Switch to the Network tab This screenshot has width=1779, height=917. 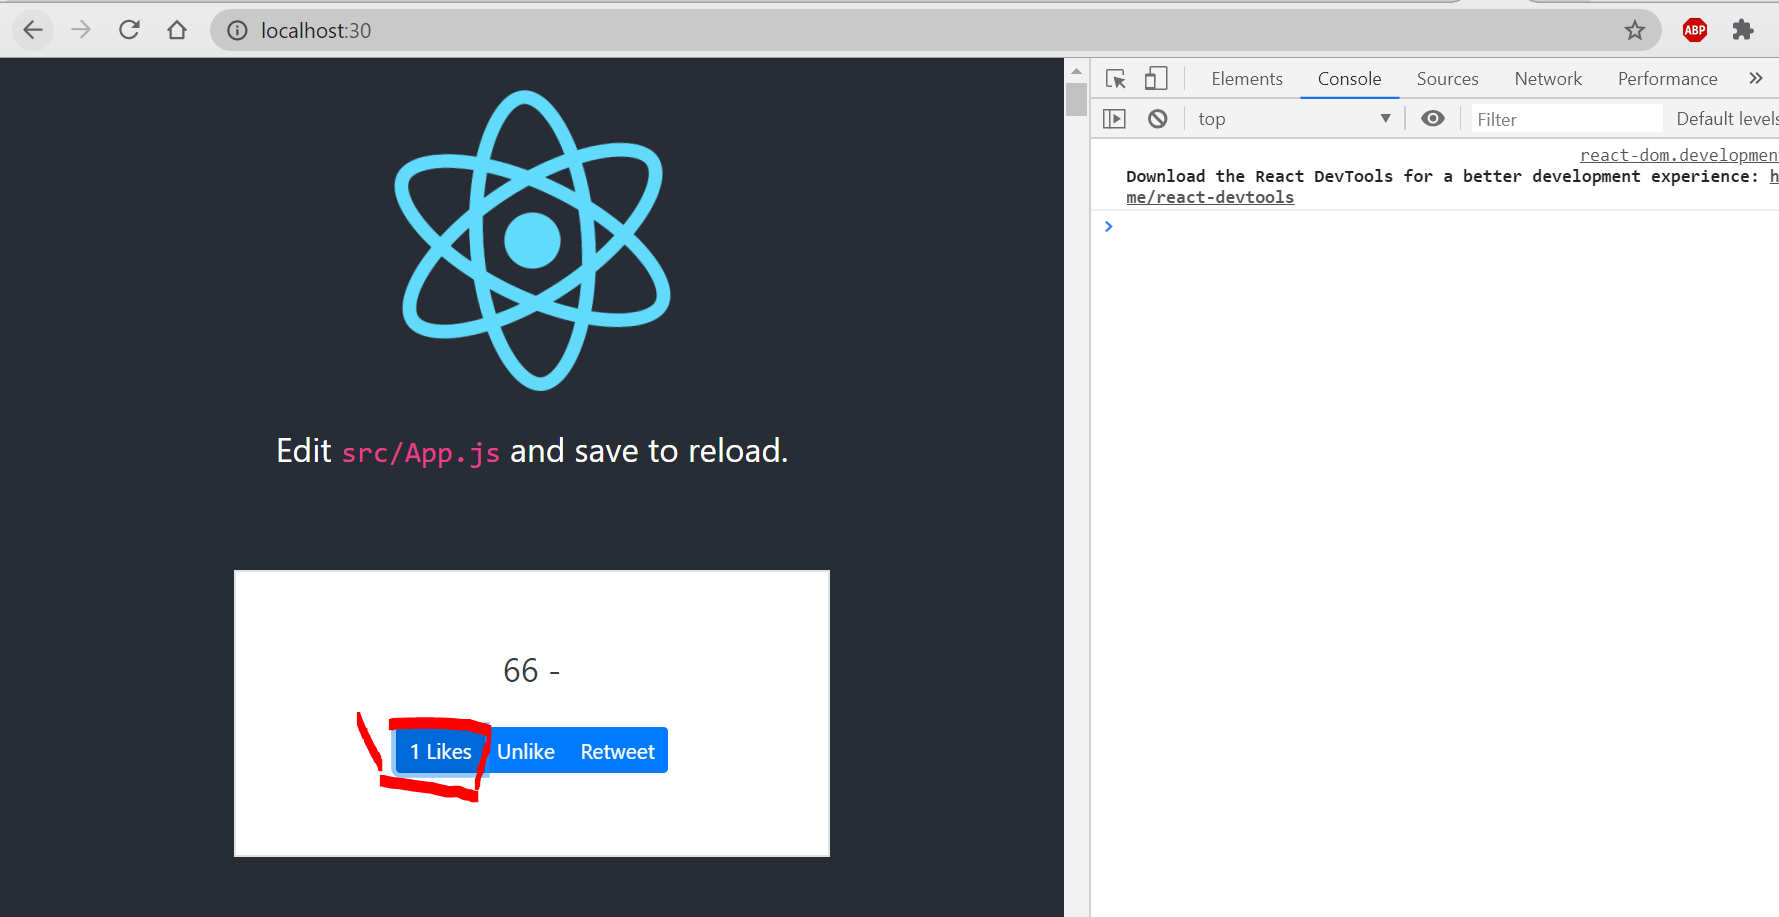1548,79
